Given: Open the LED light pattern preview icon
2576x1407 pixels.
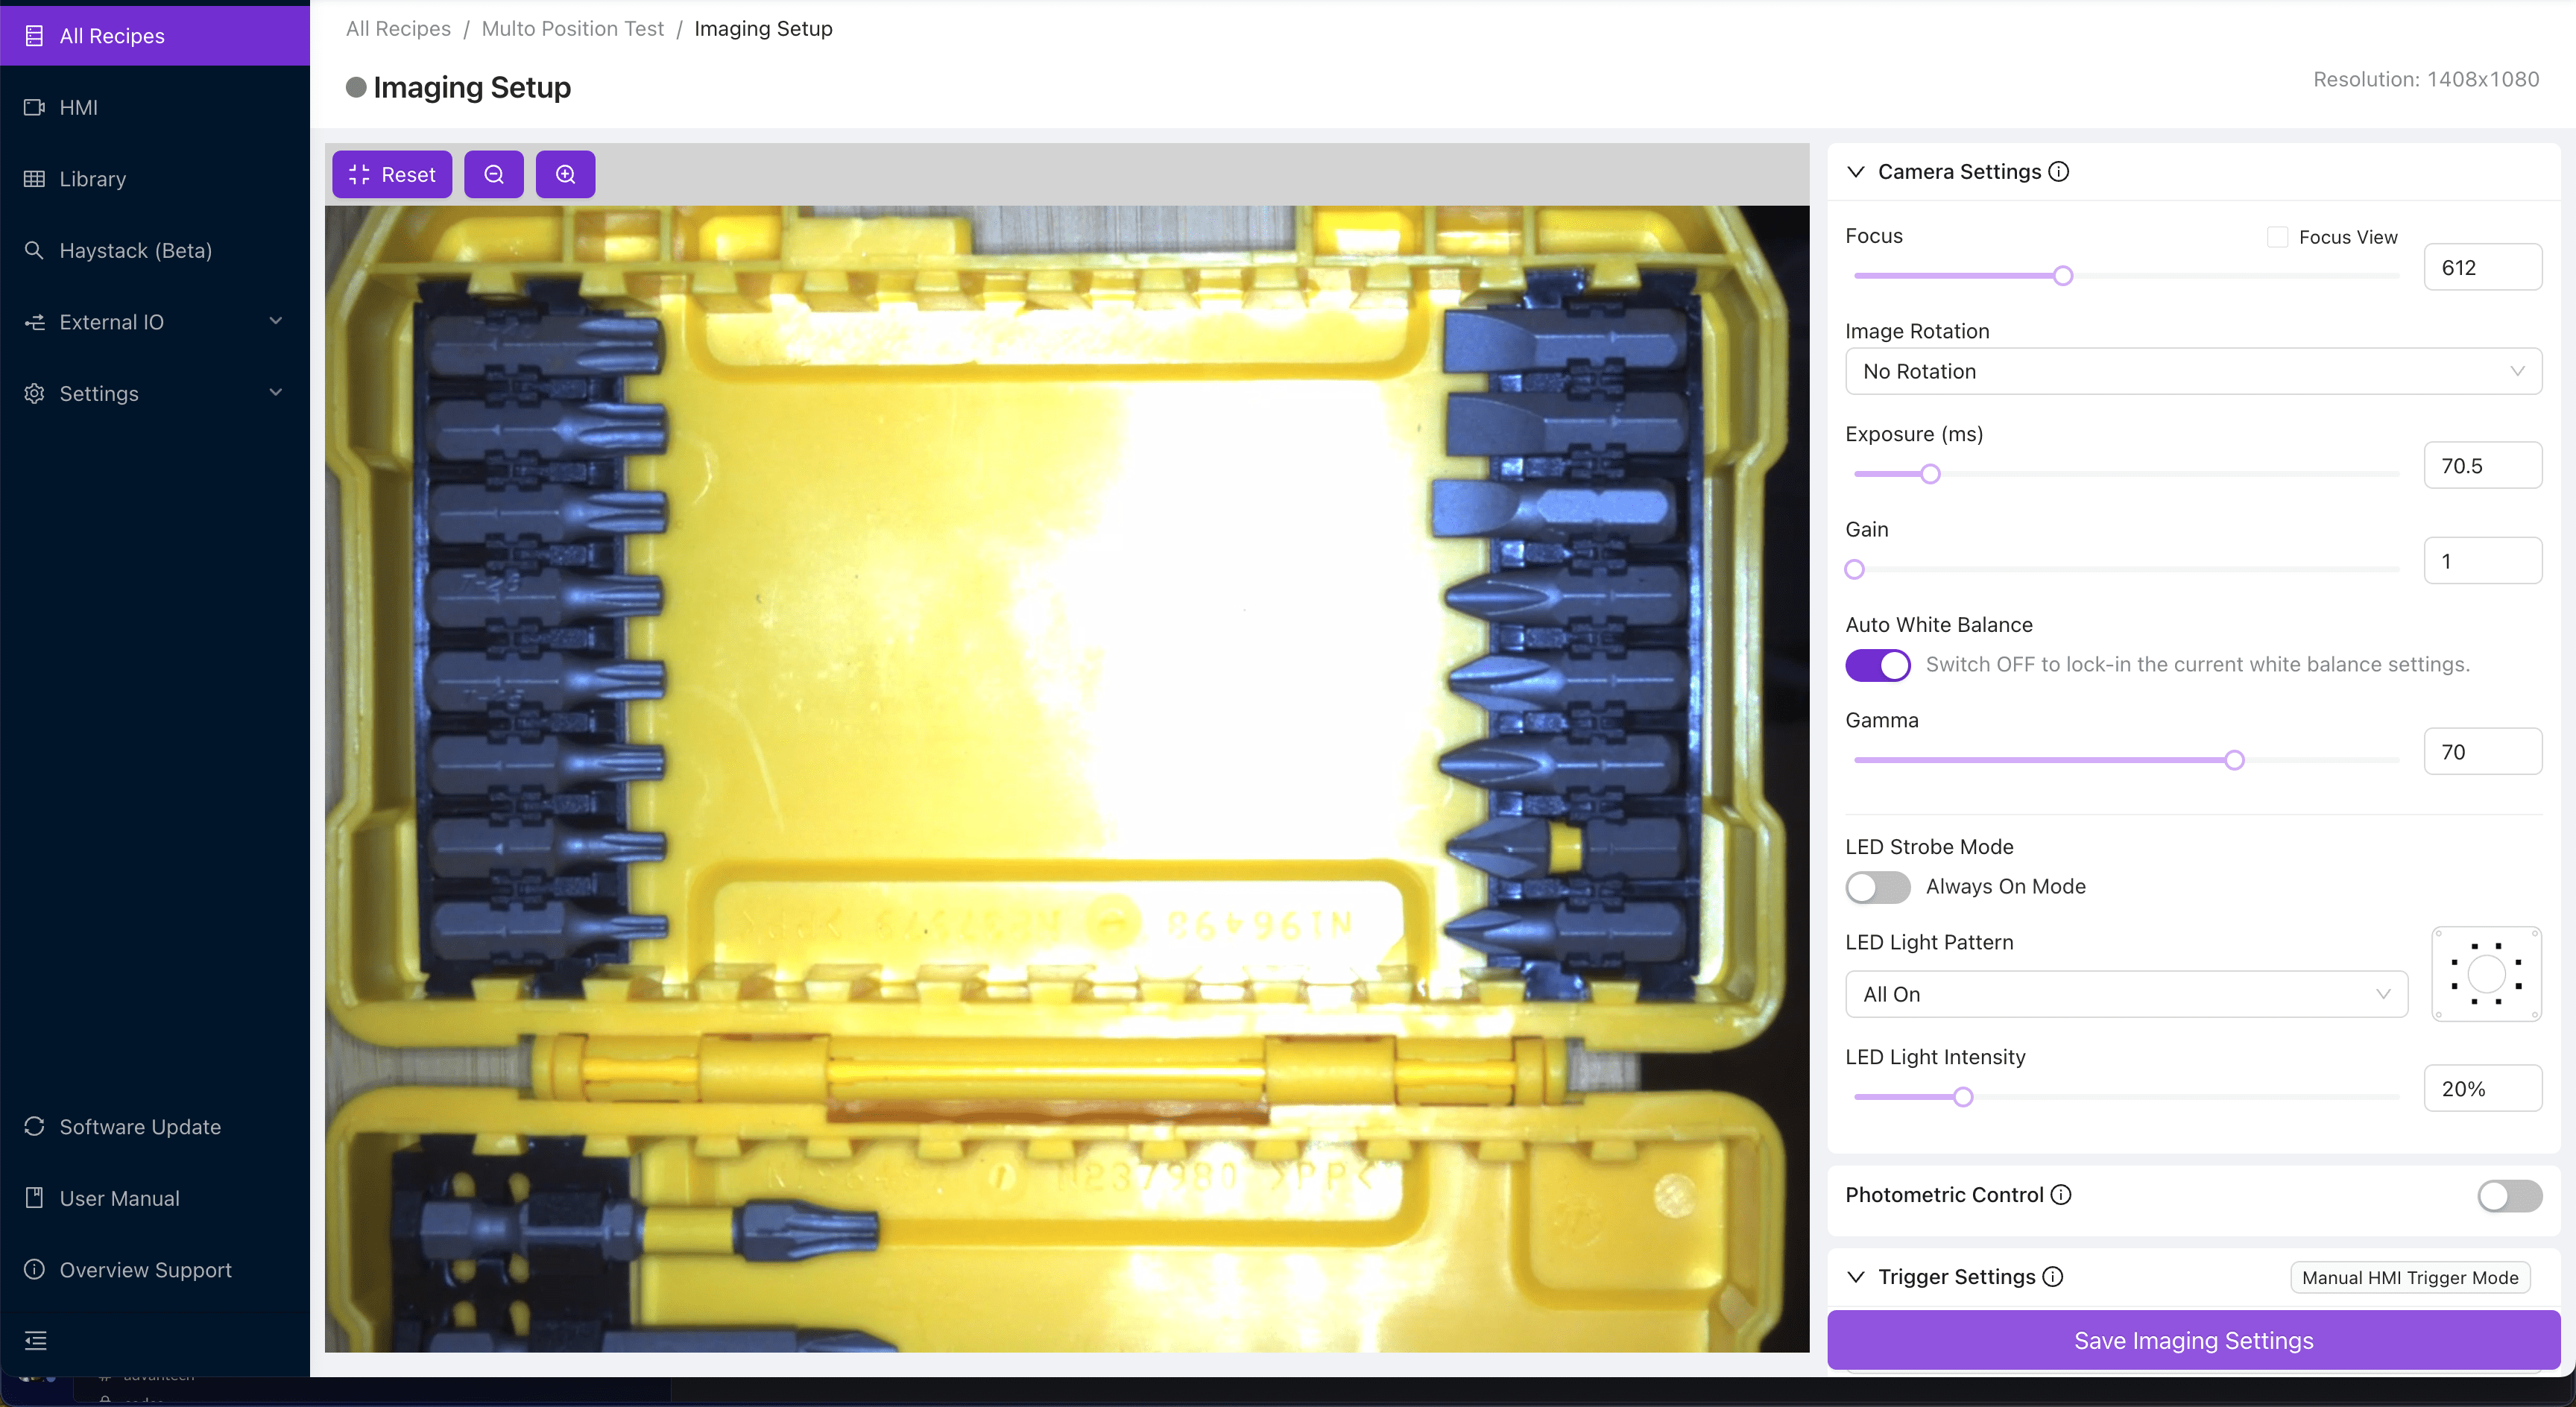Looking at the screenshot, I should click(2486, 973).
